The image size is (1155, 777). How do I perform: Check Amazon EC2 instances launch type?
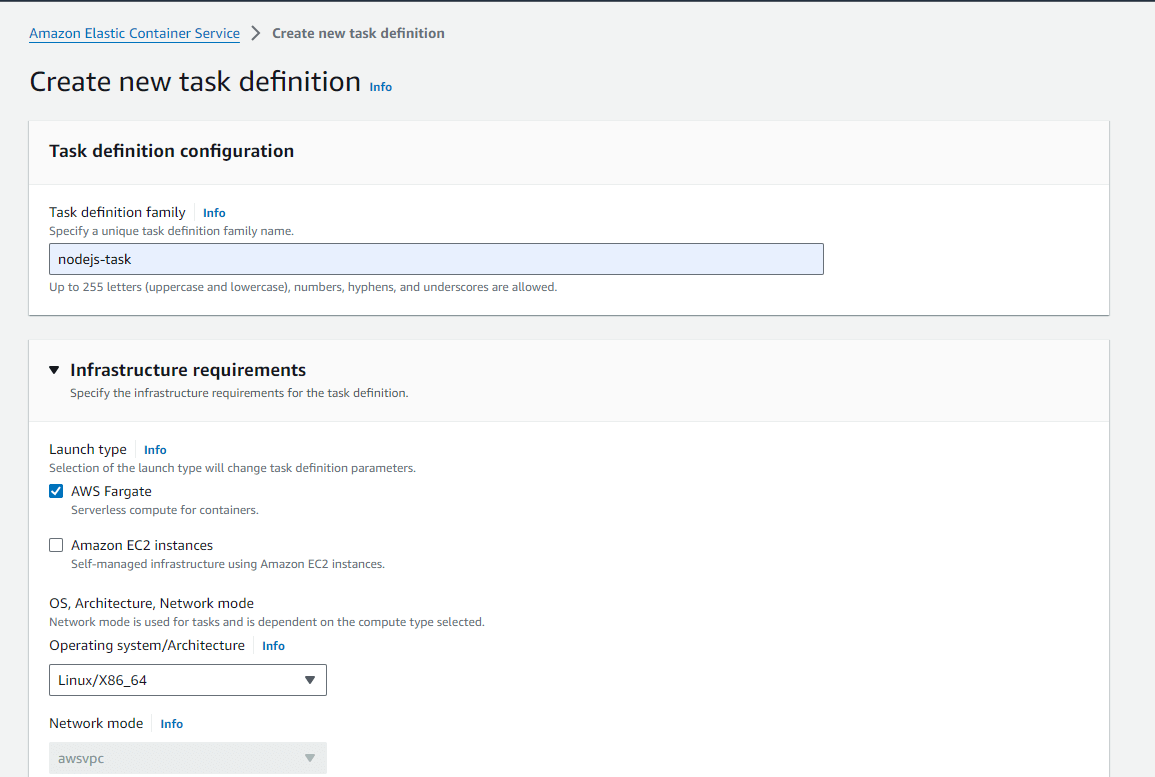tap(56, 544)
